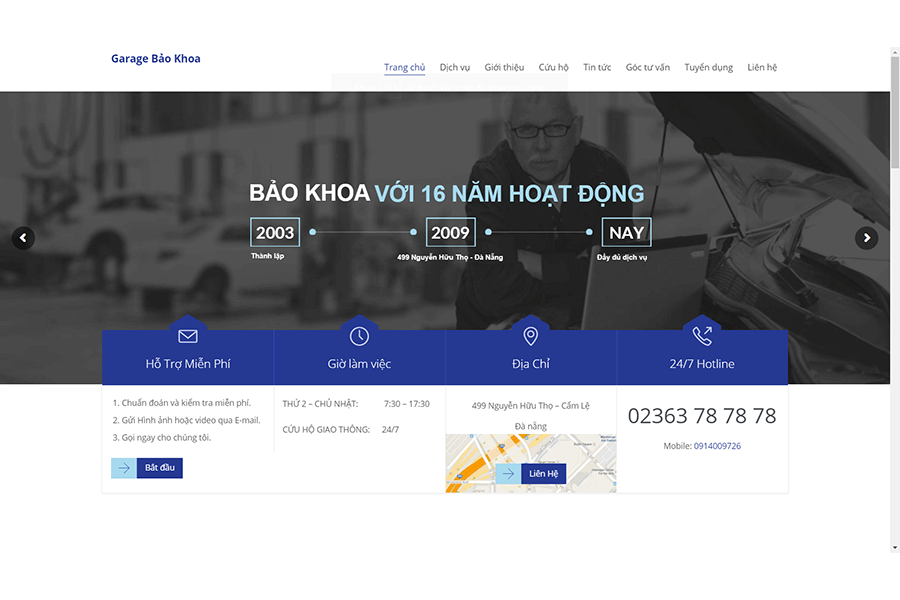The image size is (900, 600).
Task: Click the map pin icon above Địa Chỉ
Action: tap(530, 335)
